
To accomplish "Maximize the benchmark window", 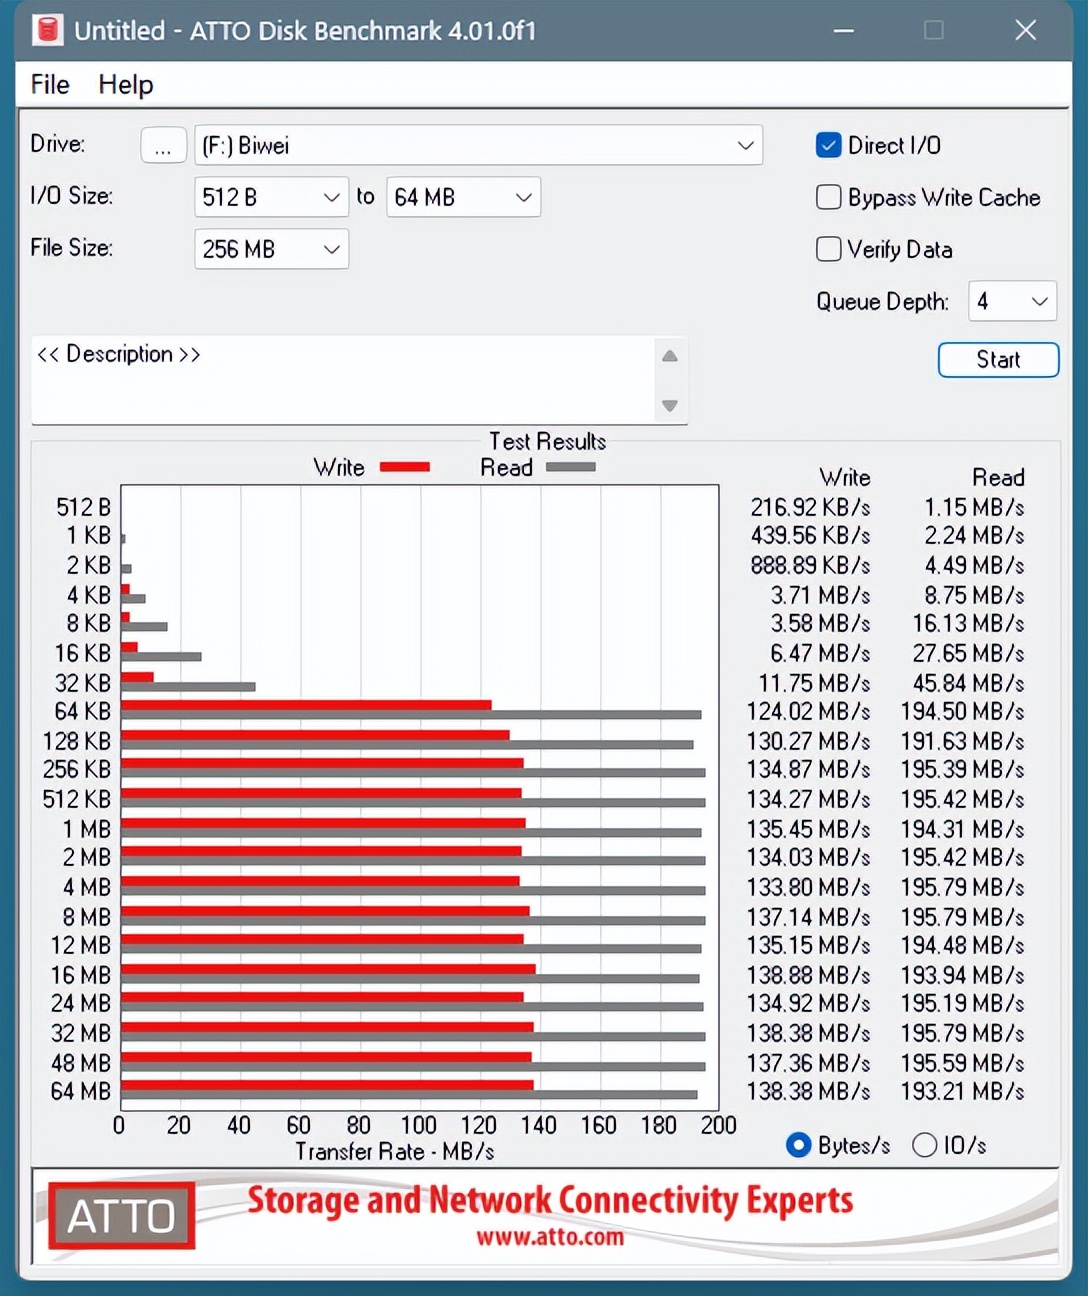I will (x=934, y=30).
